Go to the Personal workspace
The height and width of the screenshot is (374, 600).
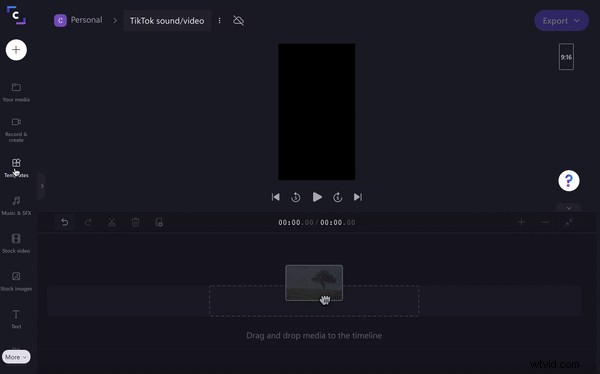(86, 20)
